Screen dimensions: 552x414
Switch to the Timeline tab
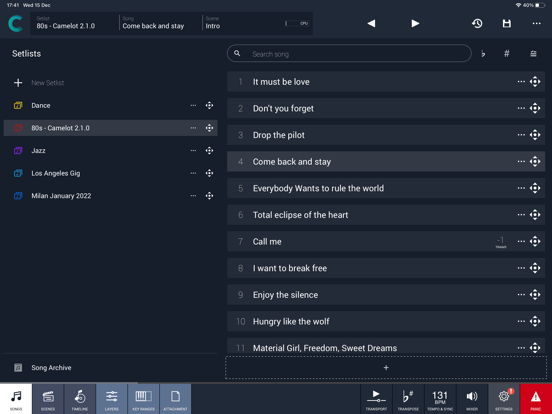coord(80,399)
